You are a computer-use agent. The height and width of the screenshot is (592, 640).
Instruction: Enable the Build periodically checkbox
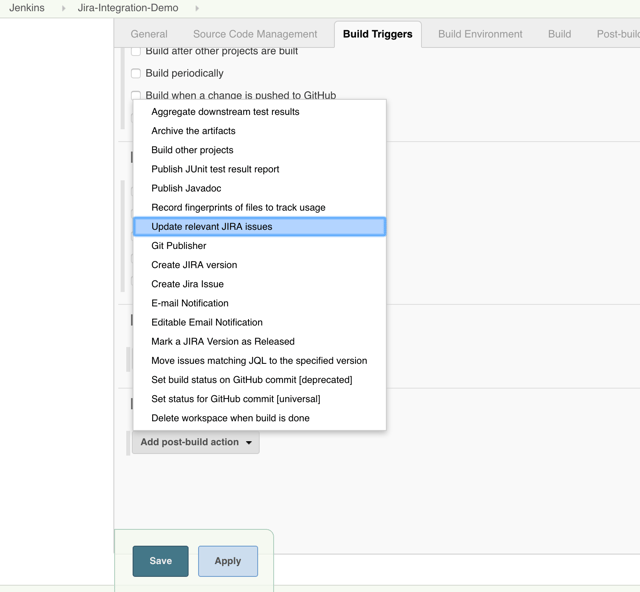click(x=136, y=73)
